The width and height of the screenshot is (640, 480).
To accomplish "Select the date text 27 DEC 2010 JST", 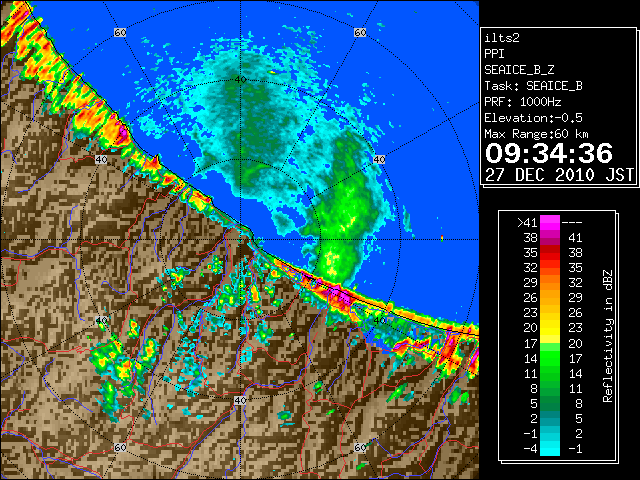I will coord(559,175).
